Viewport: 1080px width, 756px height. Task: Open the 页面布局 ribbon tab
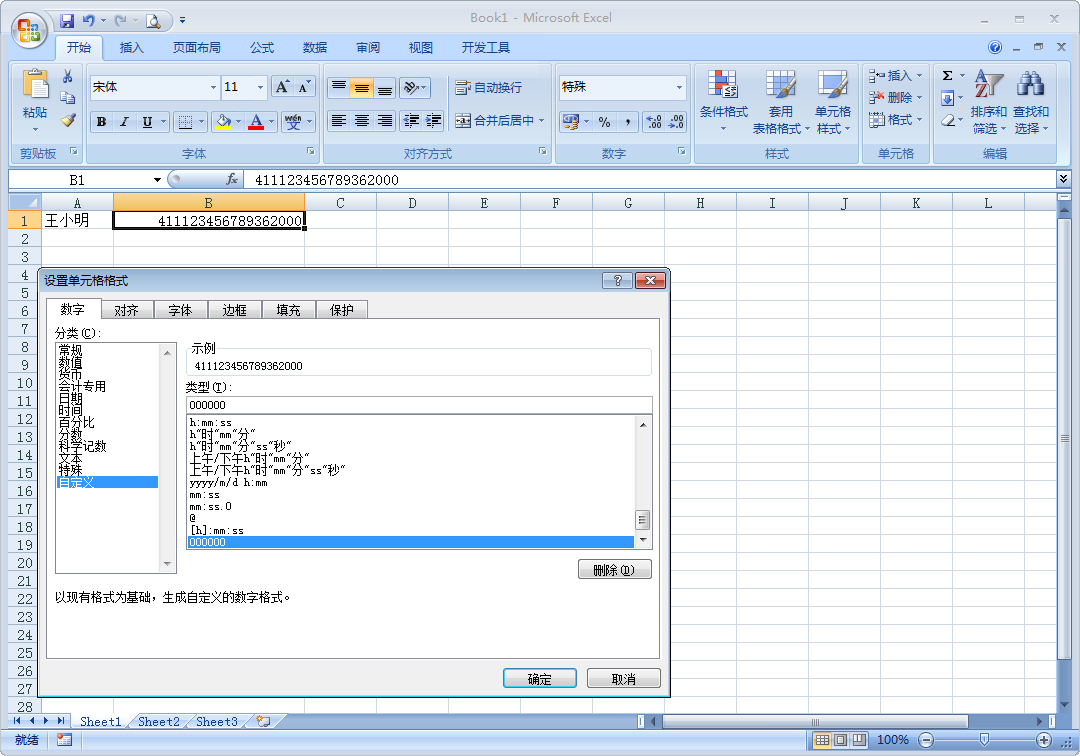tap(196, 47)
